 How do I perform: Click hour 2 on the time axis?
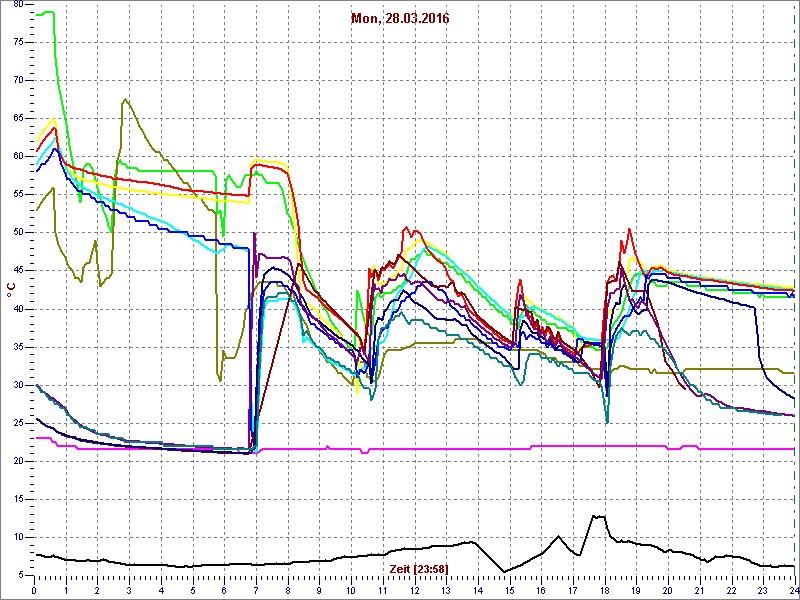click(x=97, y=590)
